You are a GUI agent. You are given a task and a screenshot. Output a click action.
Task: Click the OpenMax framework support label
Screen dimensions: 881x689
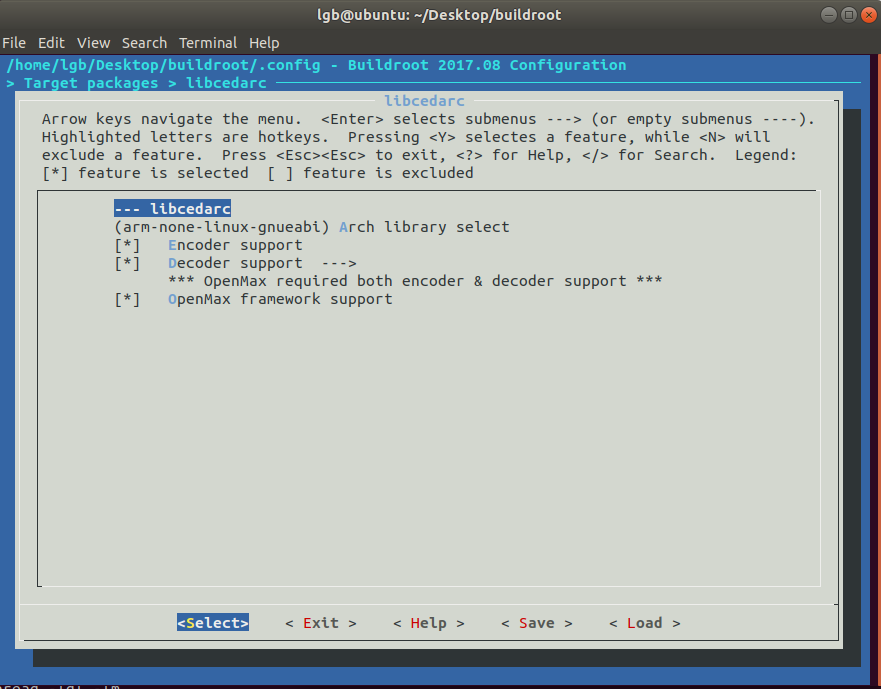point(280,300)
